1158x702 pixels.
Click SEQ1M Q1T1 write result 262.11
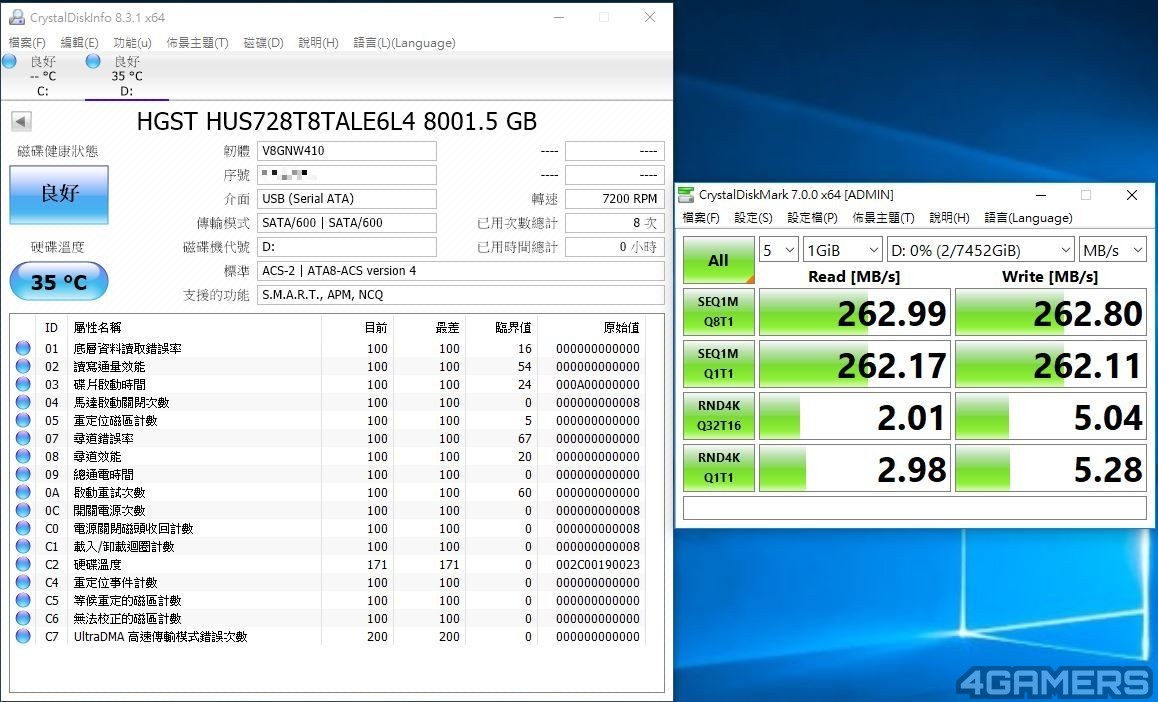[x=1051, y=365]
